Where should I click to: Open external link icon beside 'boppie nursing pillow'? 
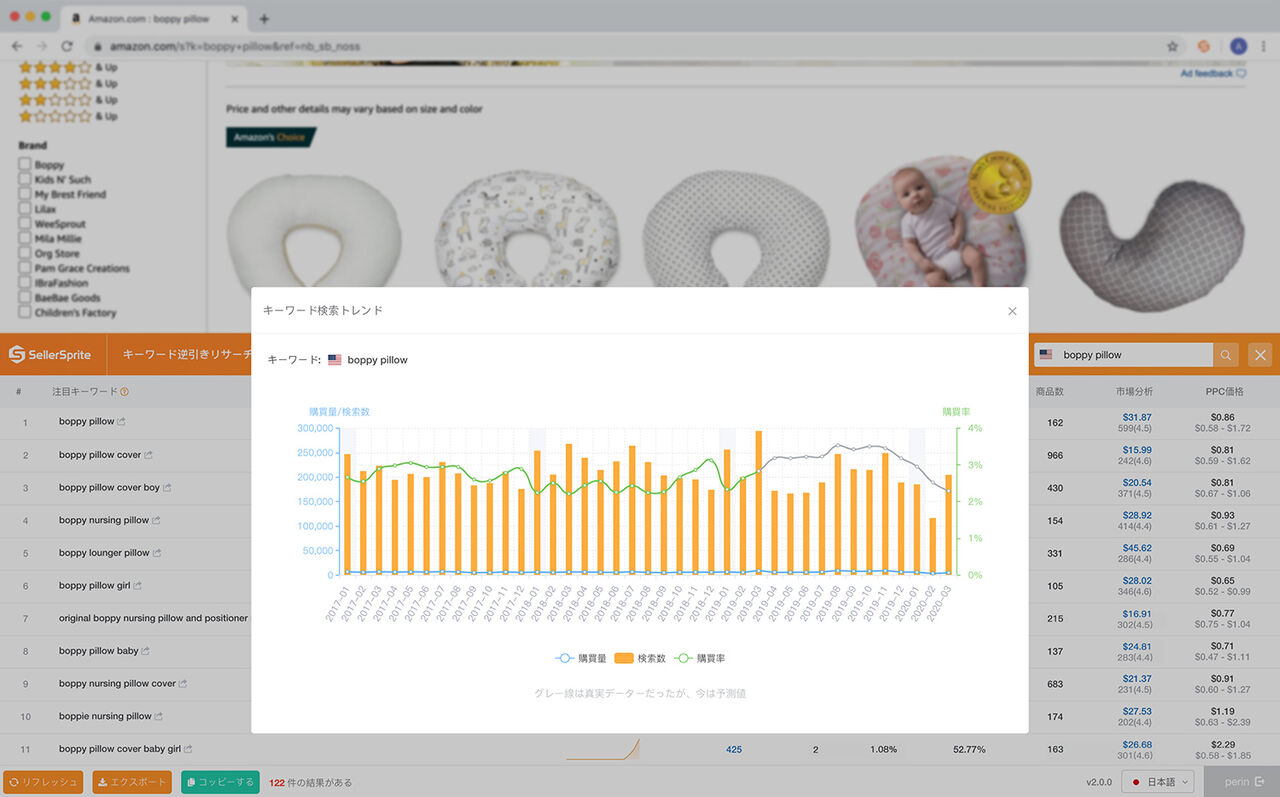[x=159, y=716]
